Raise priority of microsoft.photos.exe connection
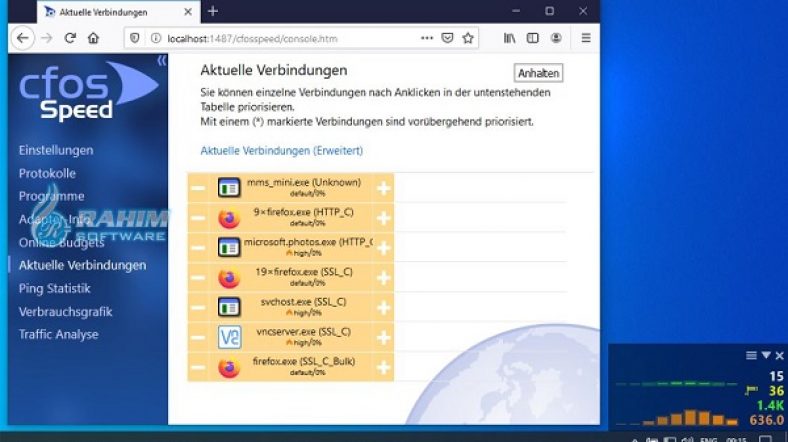This screenshot has height=442, width=788. (383, 248)
